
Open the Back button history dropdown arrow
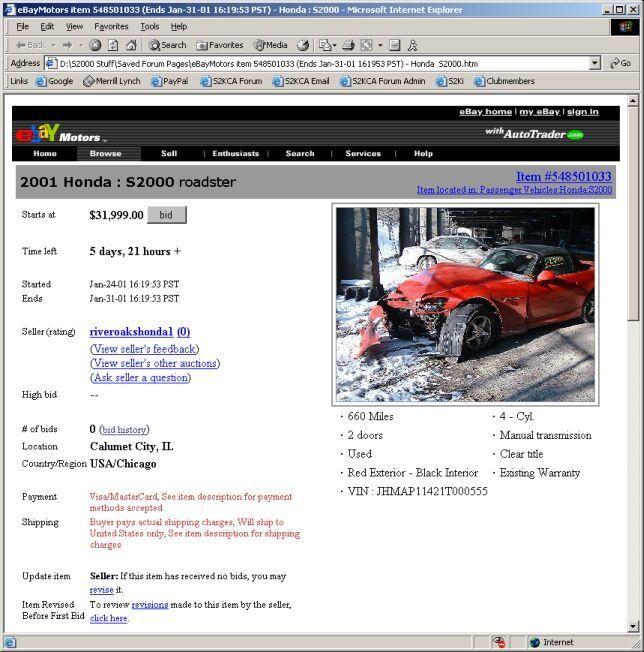(x=53, y=45)
